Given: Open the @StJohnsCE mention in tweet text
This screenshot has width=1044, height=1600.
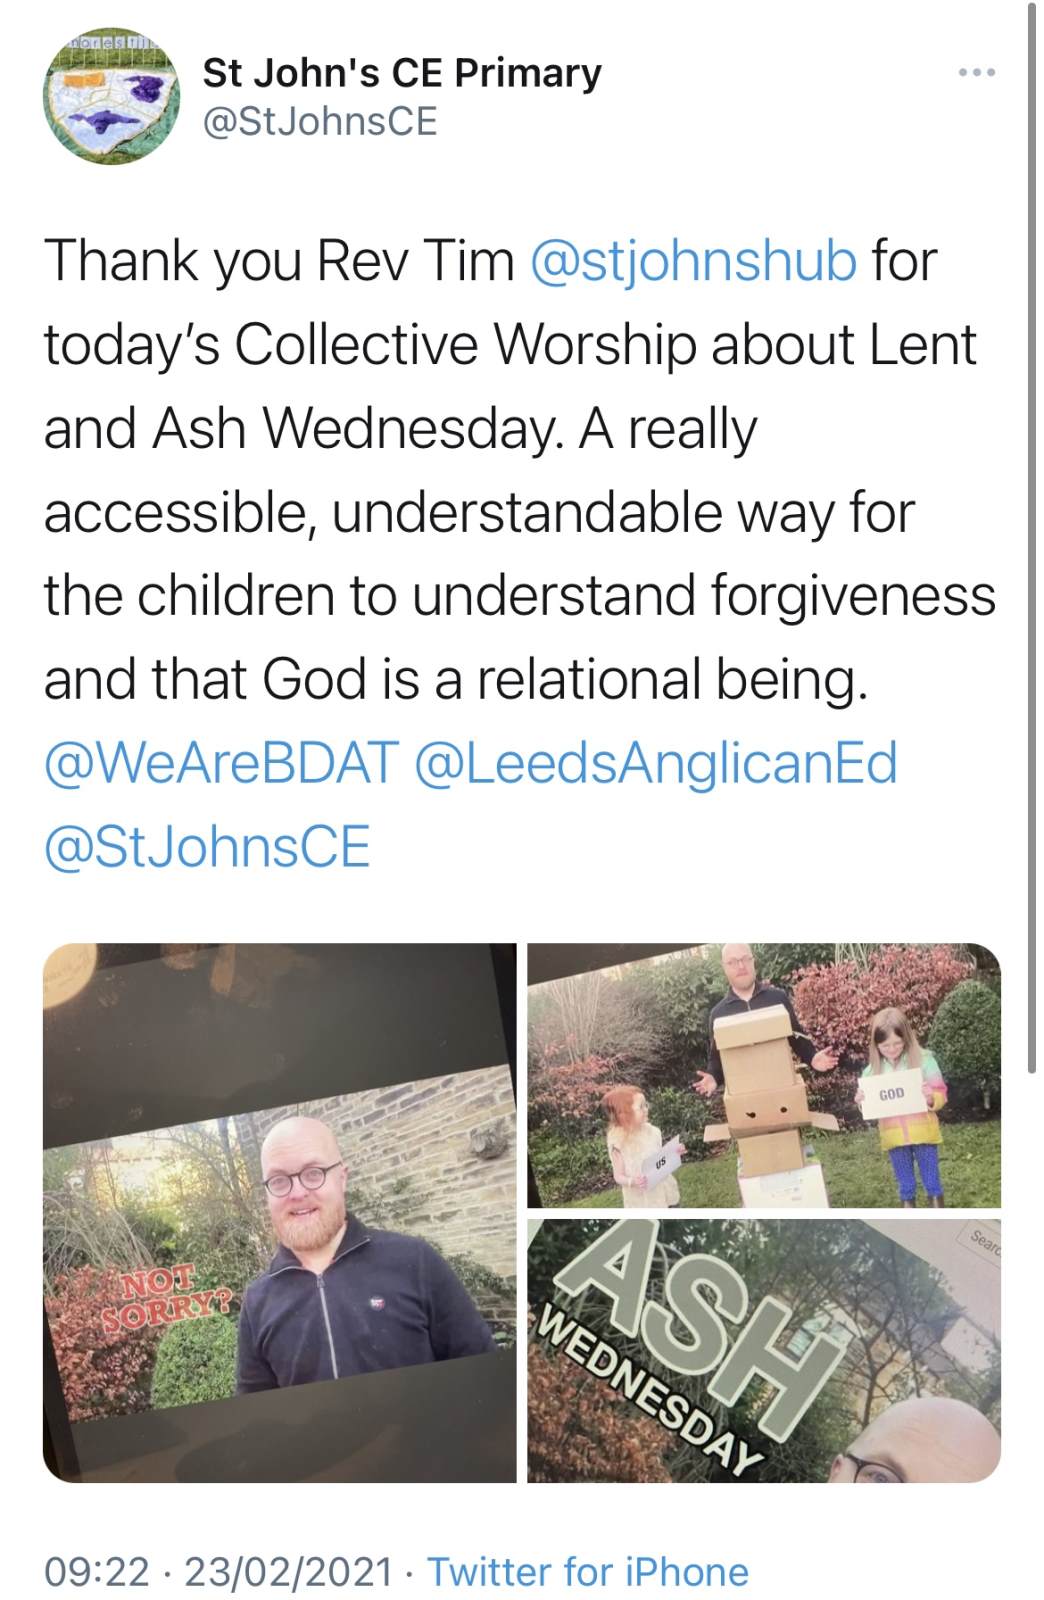Looking at the screenshot, I should pos(207,847).
